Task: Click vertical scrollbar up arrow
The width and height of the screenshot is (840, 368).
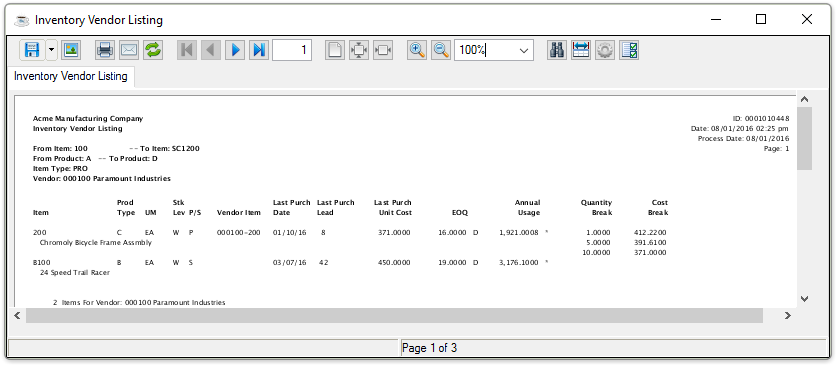Action: click(804, 100)
